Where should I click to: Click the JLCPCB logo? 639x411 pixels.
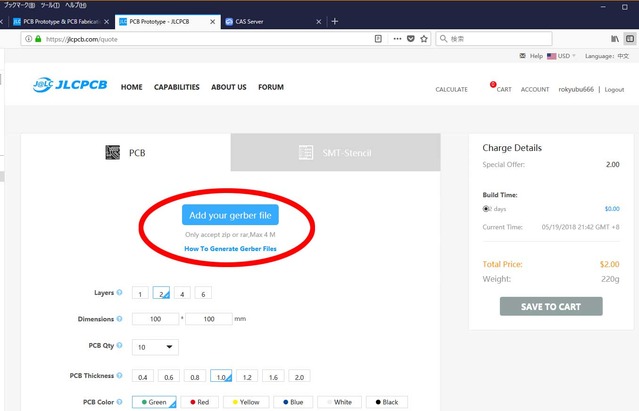70,85
